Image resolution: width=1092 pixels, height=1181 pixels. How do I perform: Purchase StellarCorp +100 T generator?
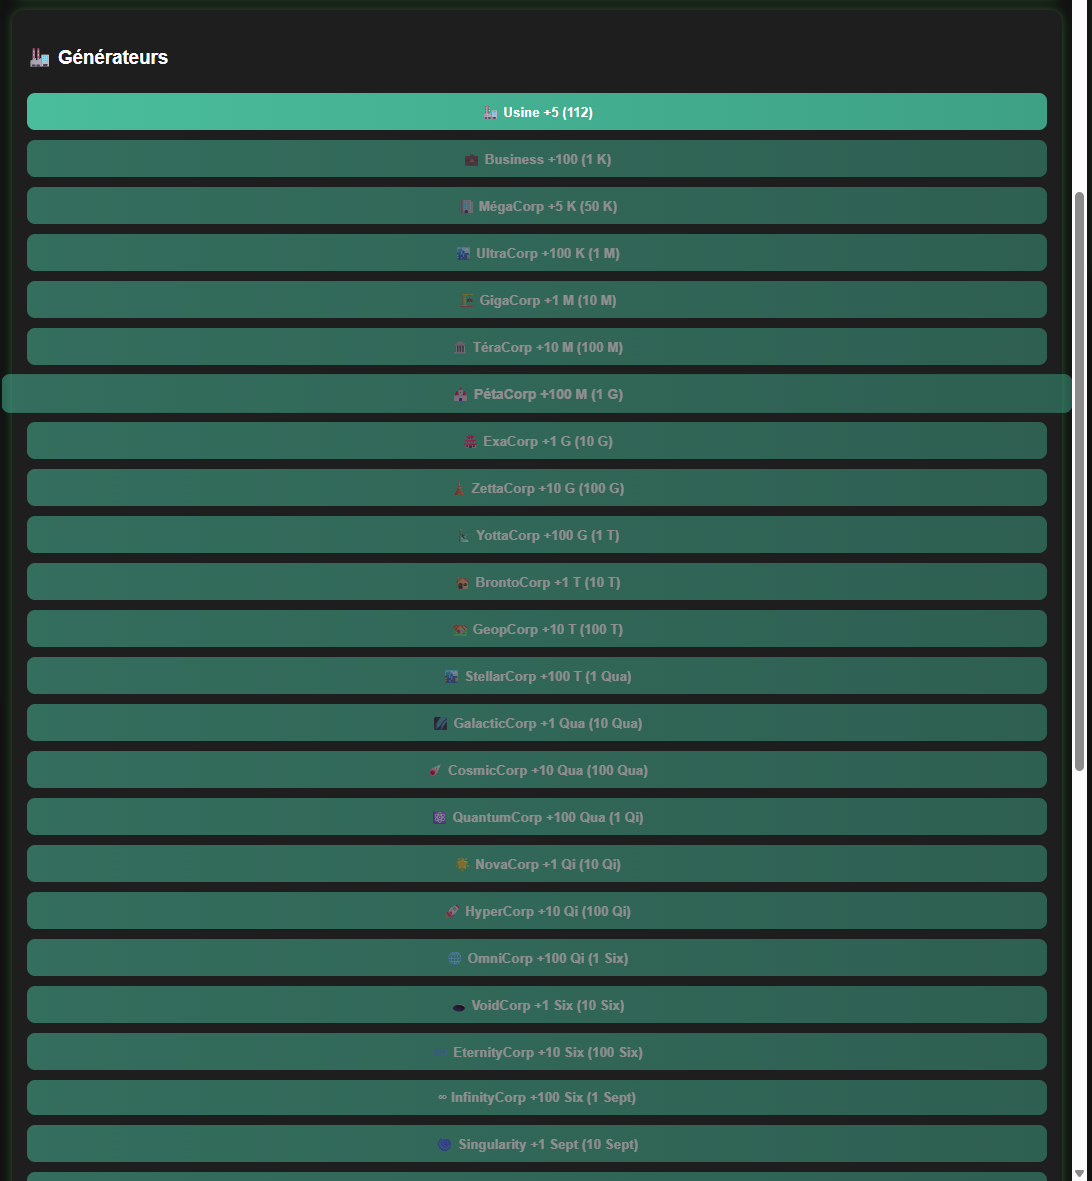[537, 676]
